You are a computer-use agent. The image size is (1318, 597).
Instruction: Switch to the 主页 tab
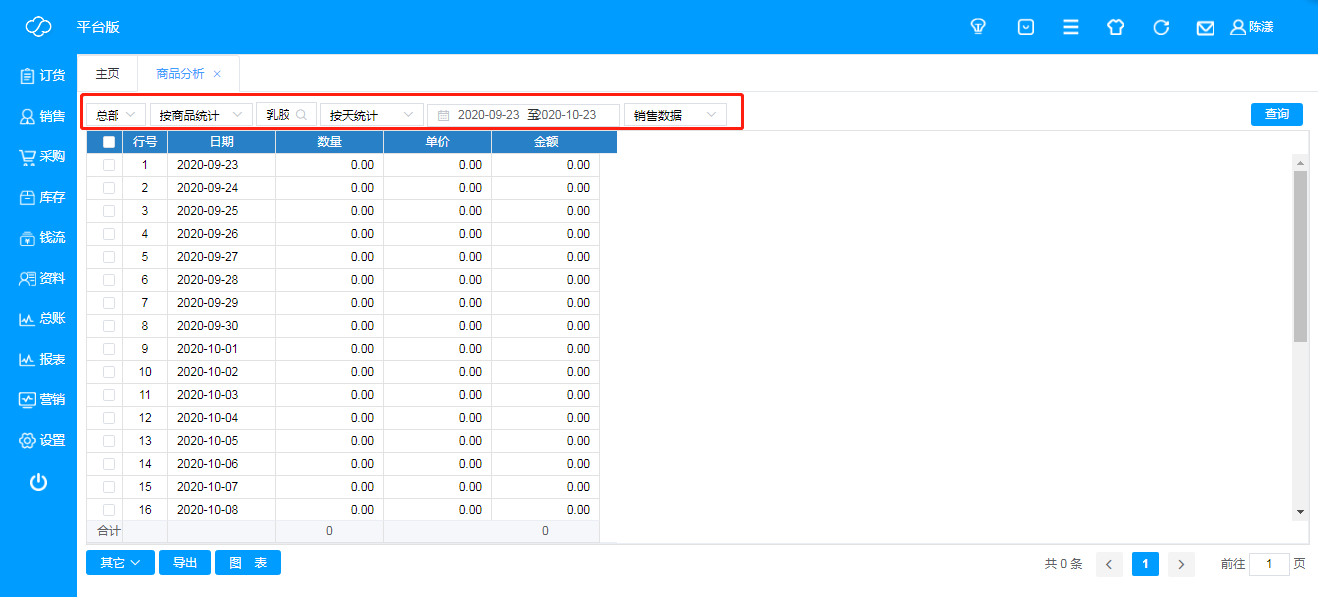107,74
